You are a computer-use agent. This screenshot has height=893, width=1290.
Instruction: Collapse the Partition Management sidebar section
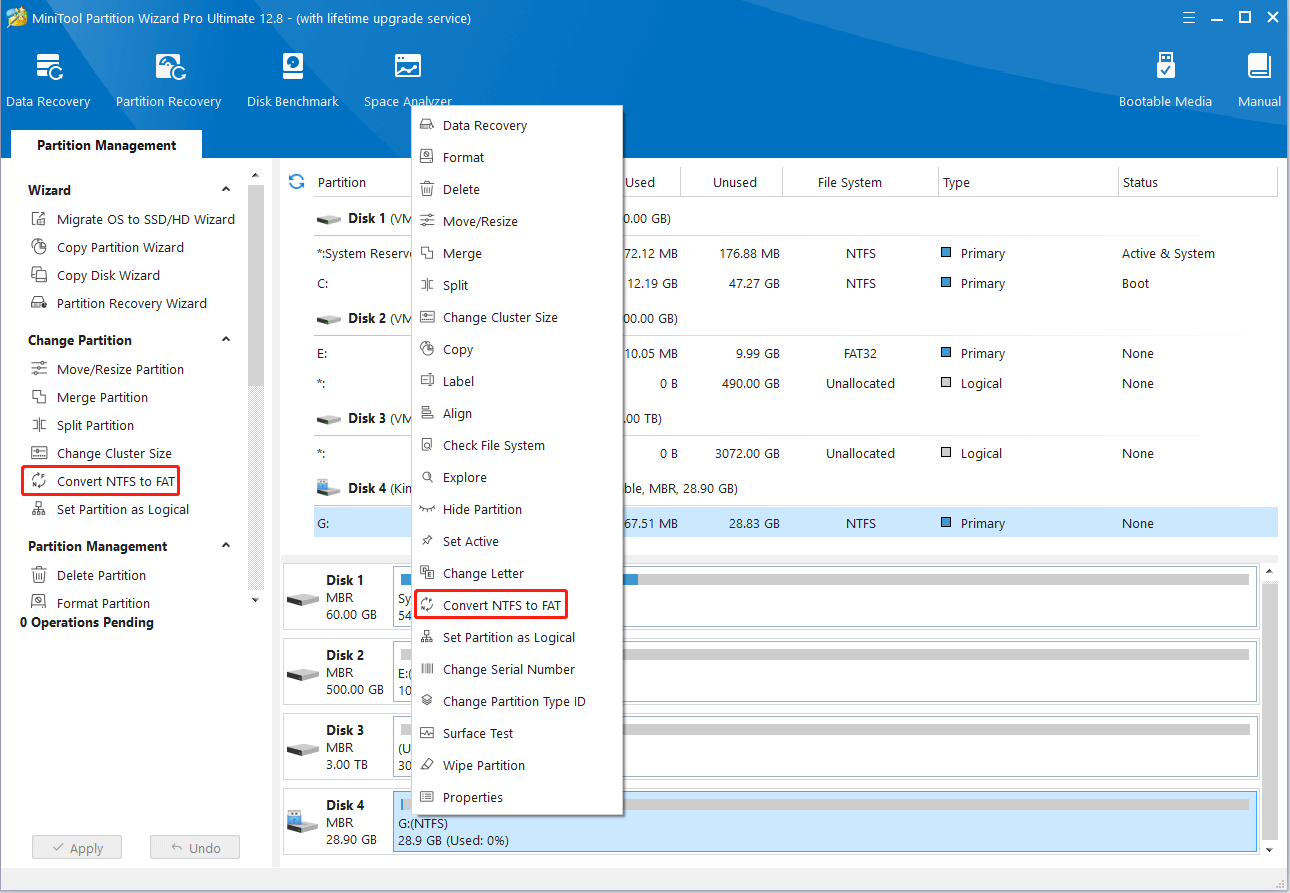226,546
